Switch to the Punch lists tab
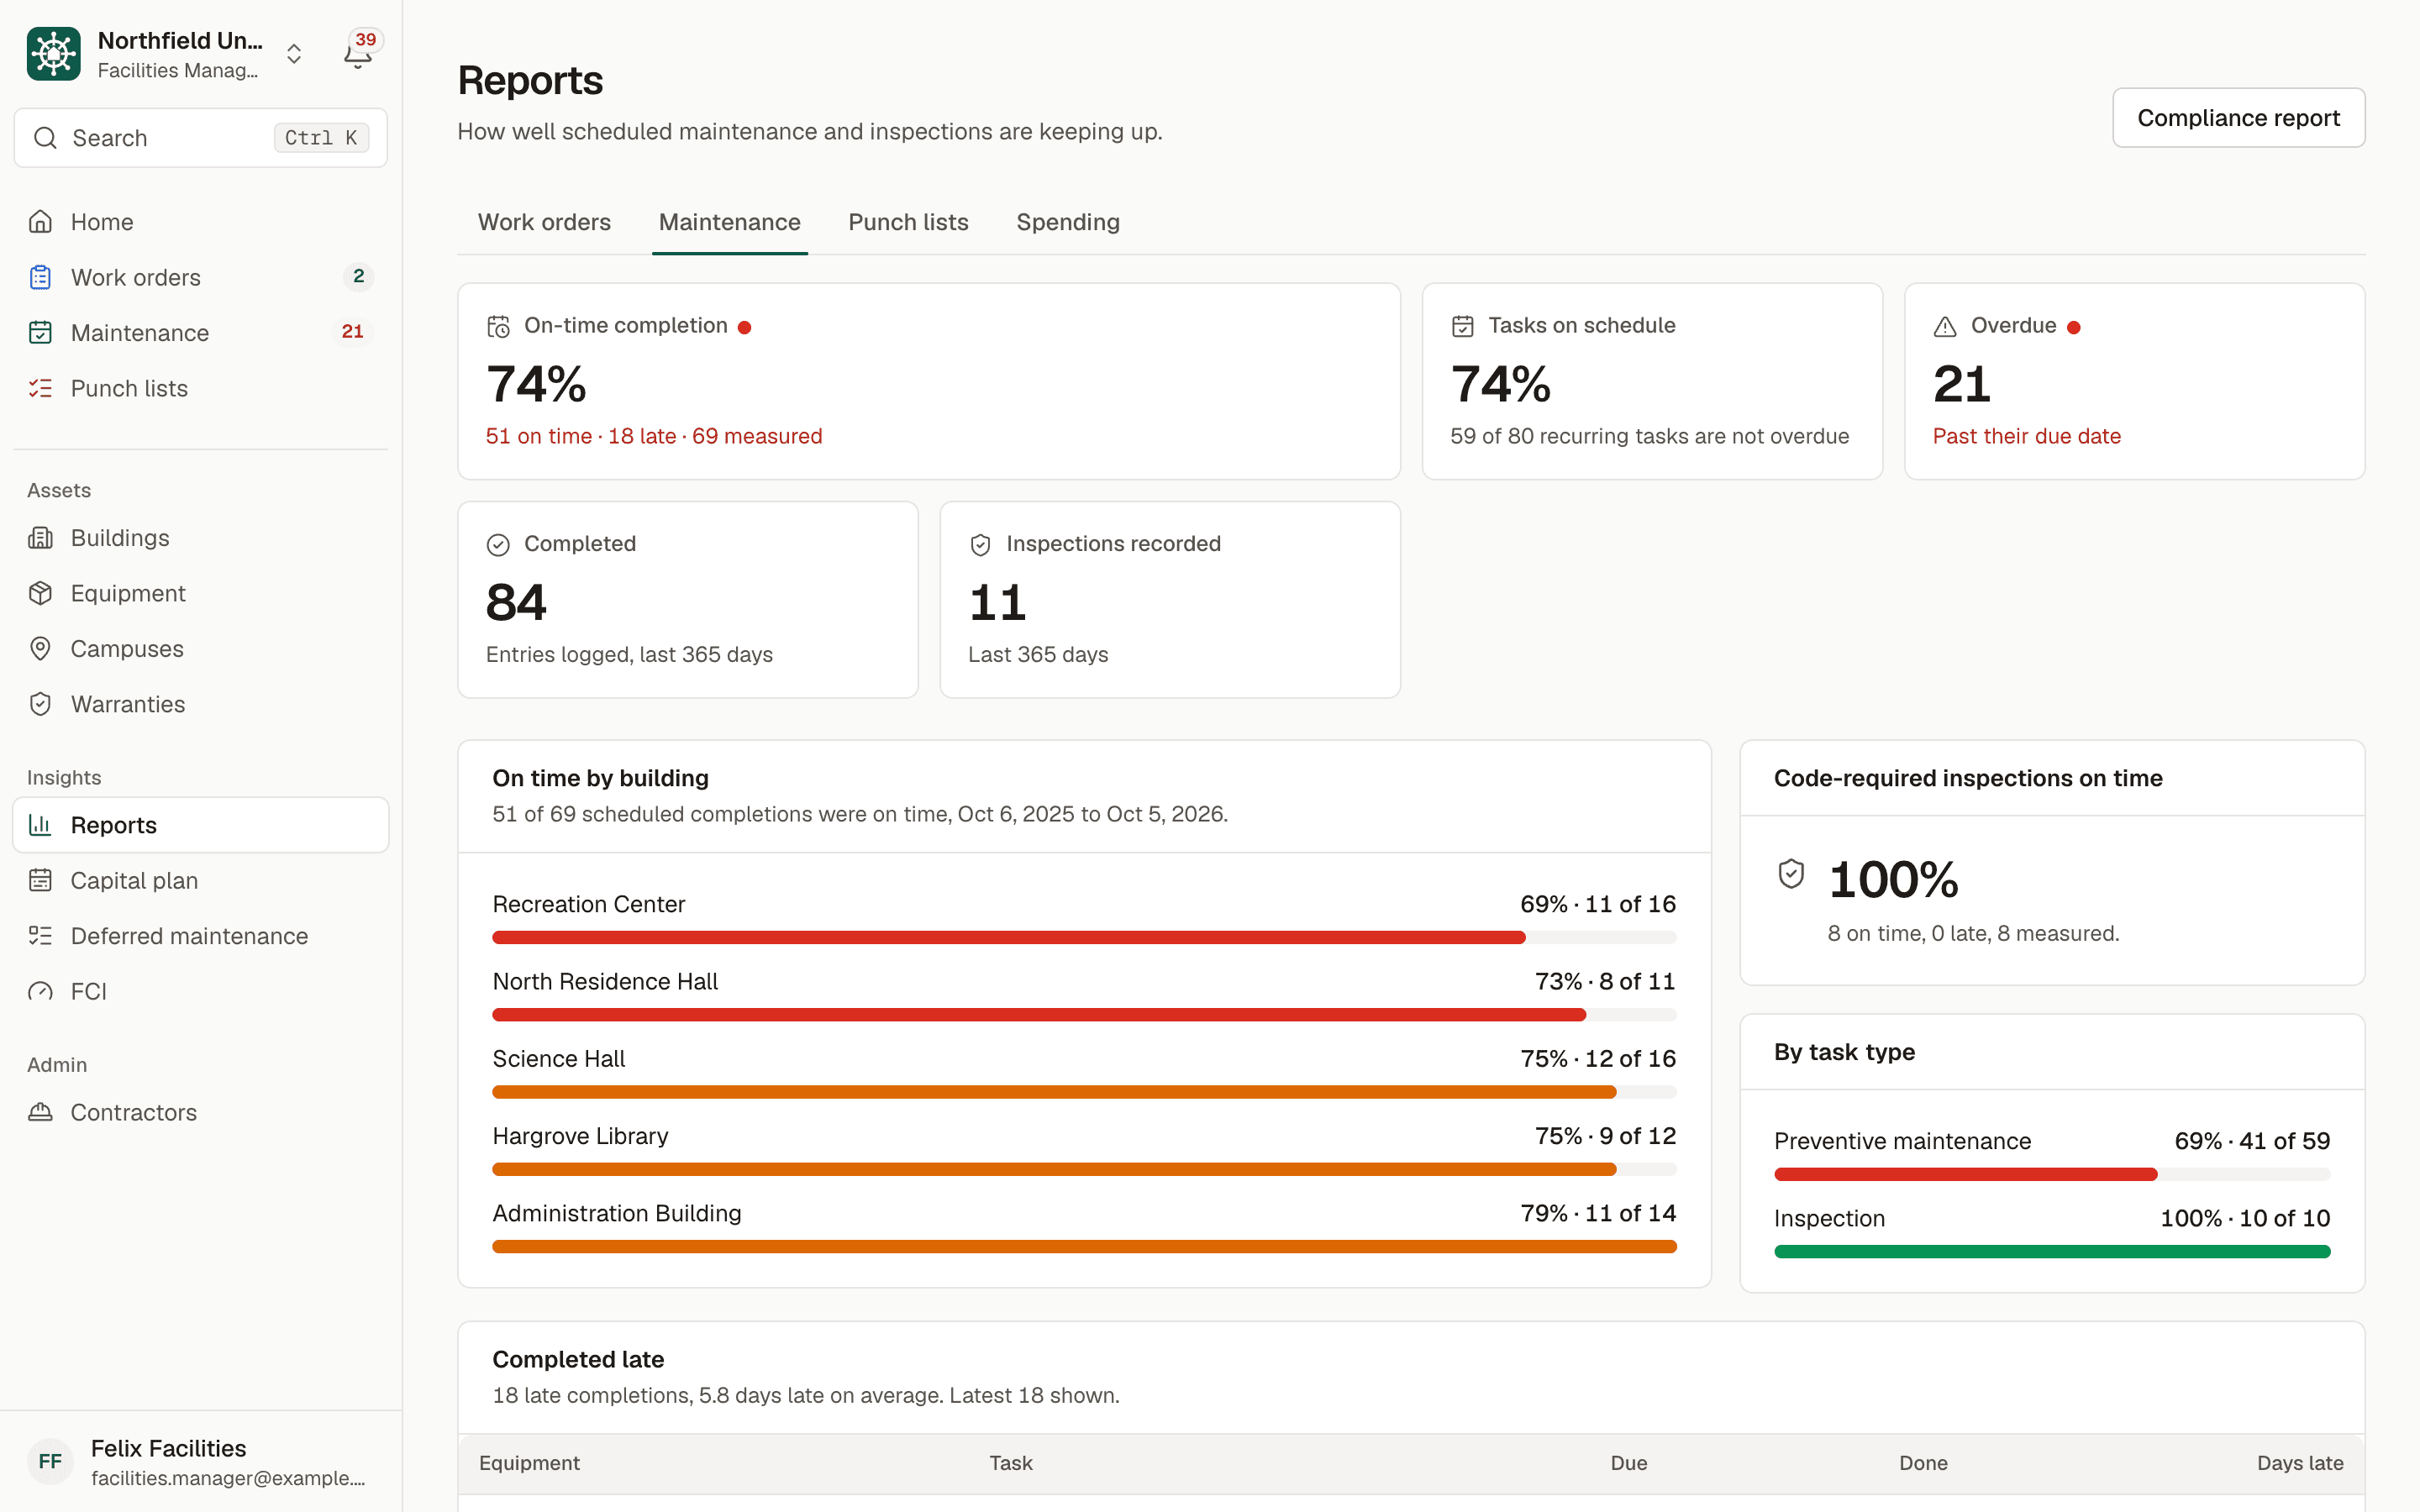Screen dimensions: 2420x1512 [x=908, y=222]
